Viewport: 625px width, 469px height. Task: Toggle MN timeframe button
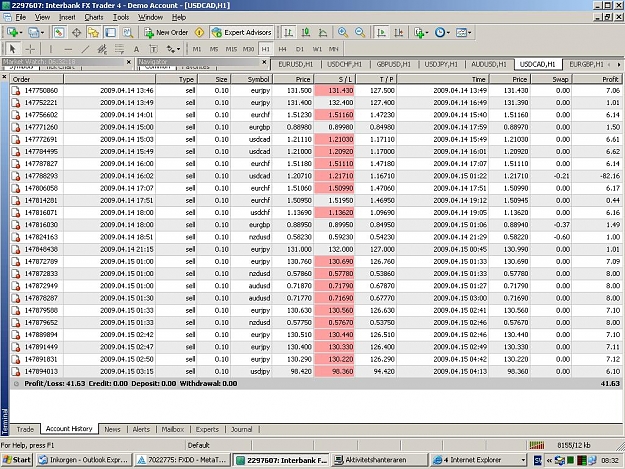[334, 49]
